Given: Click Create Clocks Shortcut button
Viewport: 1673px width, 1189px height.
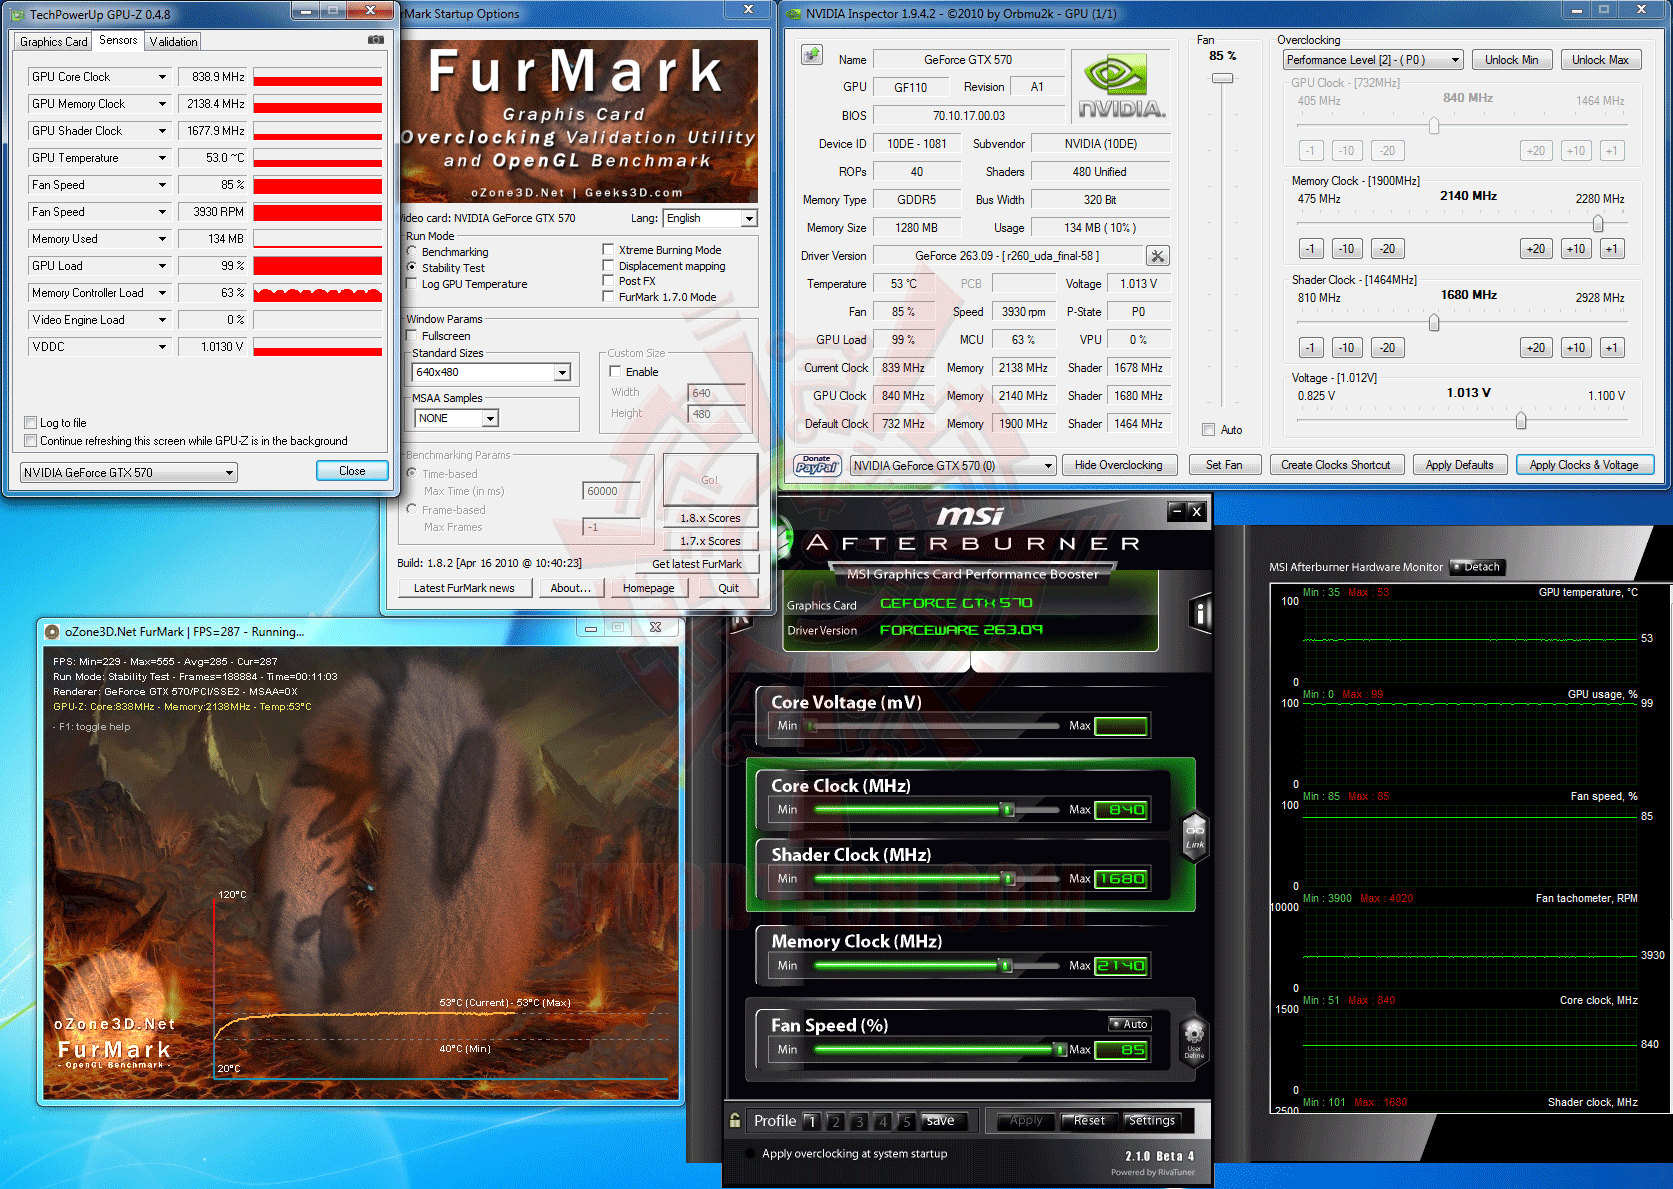Looking at the screenshot, I should pyautogui.click(x=1336, y=465).
